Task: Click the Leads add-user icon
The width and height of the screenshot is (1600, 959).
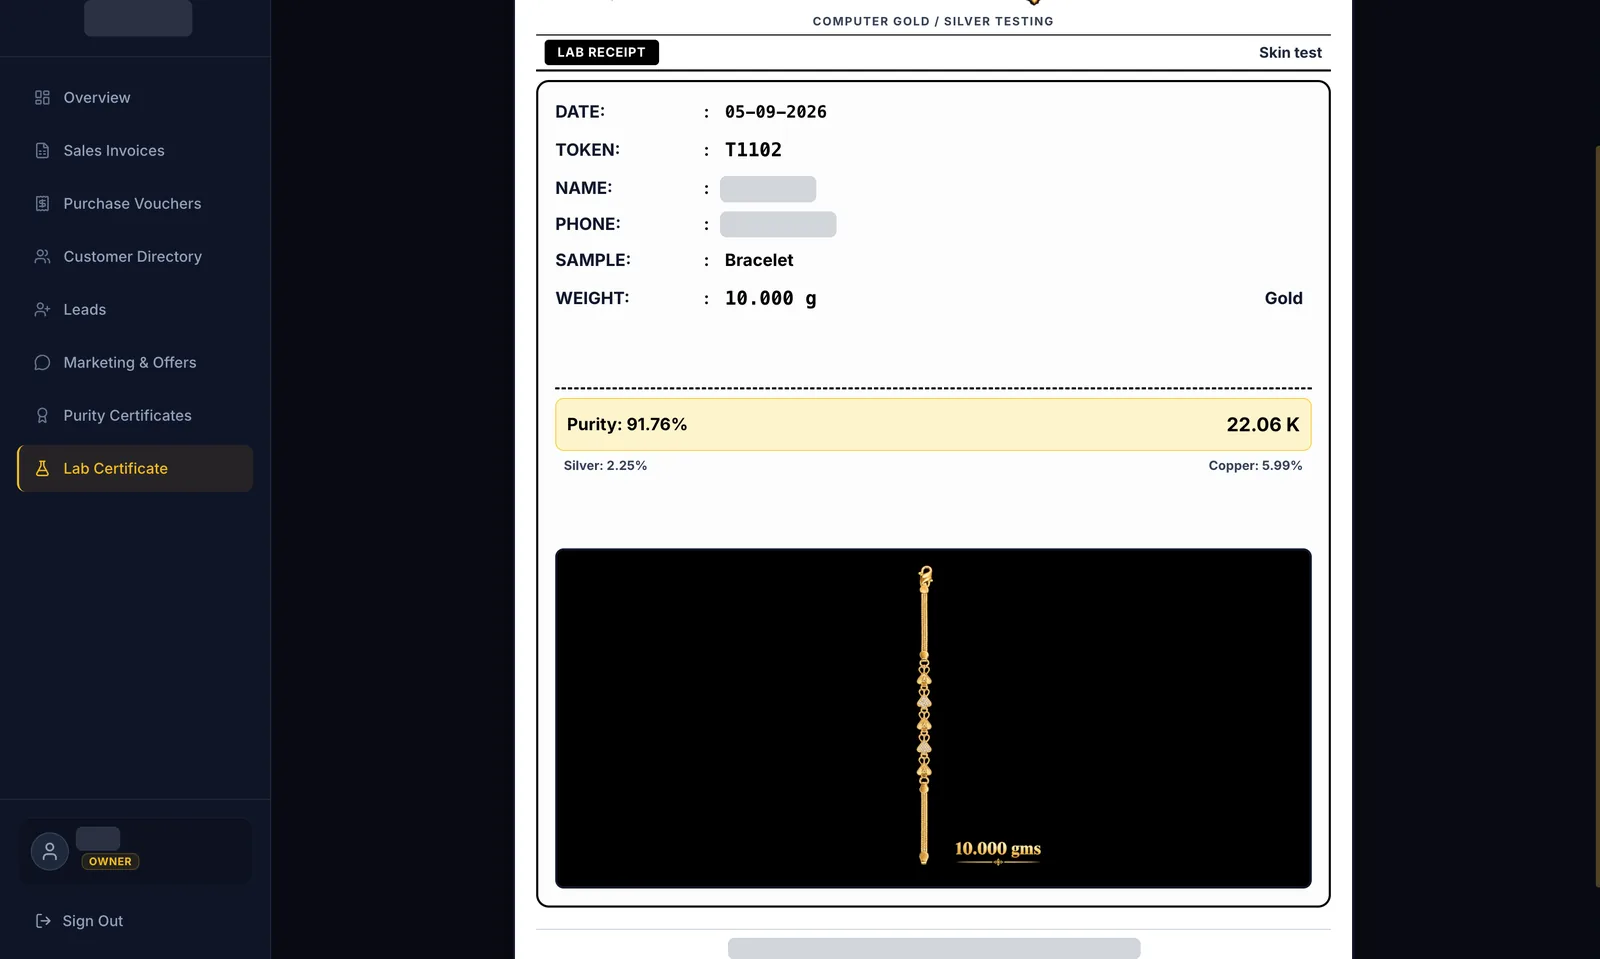Action: (42, 310)
